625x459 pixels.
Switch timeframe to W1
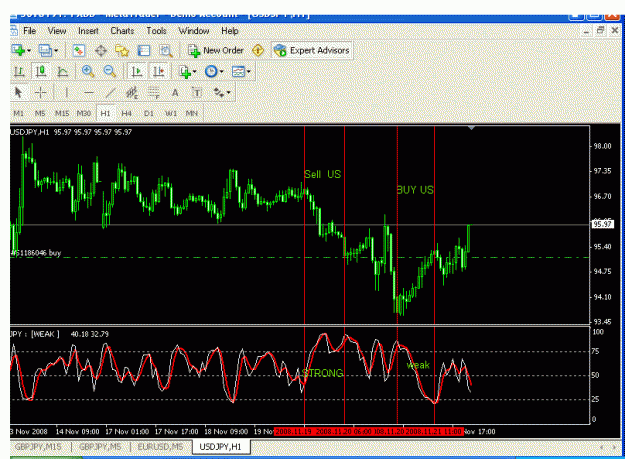point(171,114)
